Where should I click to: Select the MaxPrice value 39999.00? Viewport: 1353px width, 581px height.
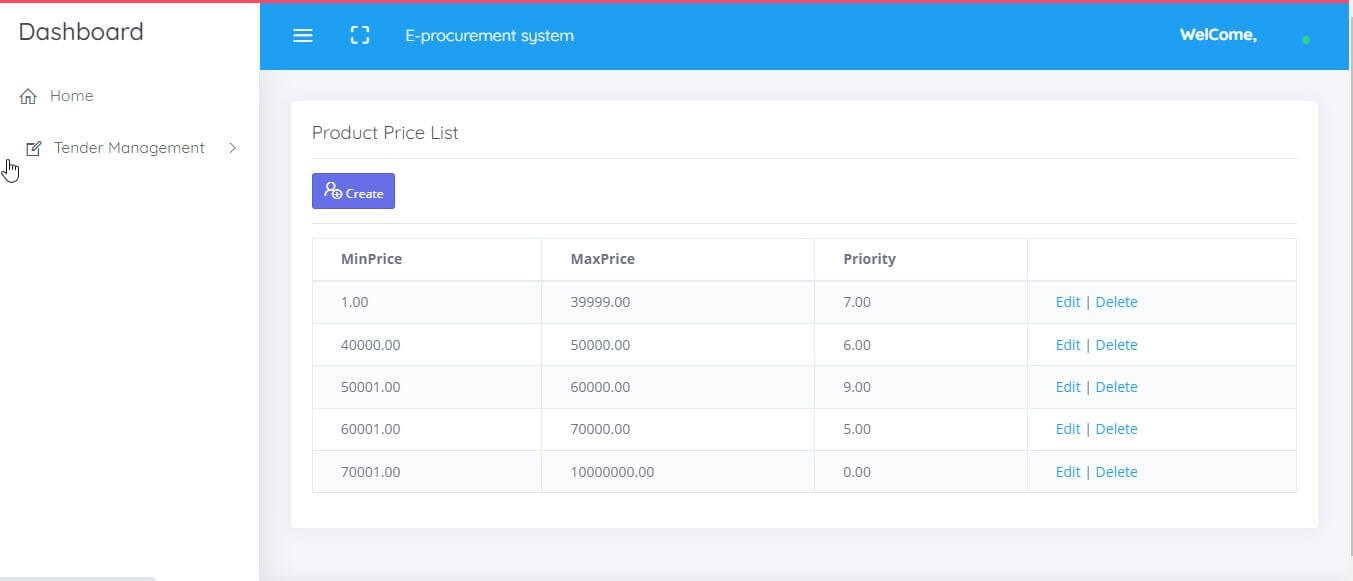pyautogui.click(x=600, y=302)
